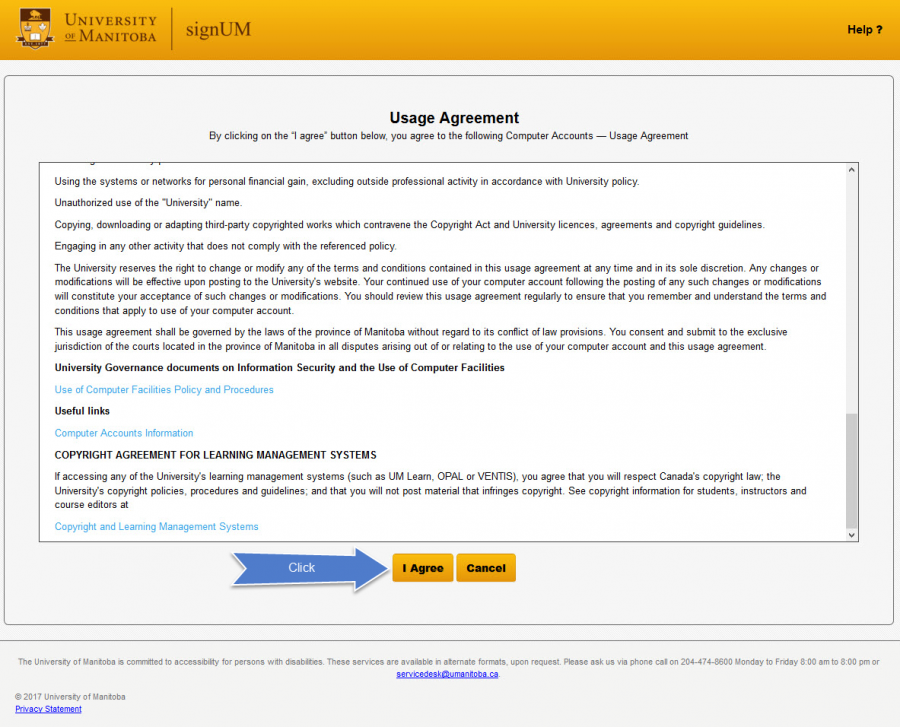Image resolution: width=900 pixels, height=727 pixels.
Task: Click the University of Manitoba crest logo
Action: pyautogui.click(x=34, y=29)
